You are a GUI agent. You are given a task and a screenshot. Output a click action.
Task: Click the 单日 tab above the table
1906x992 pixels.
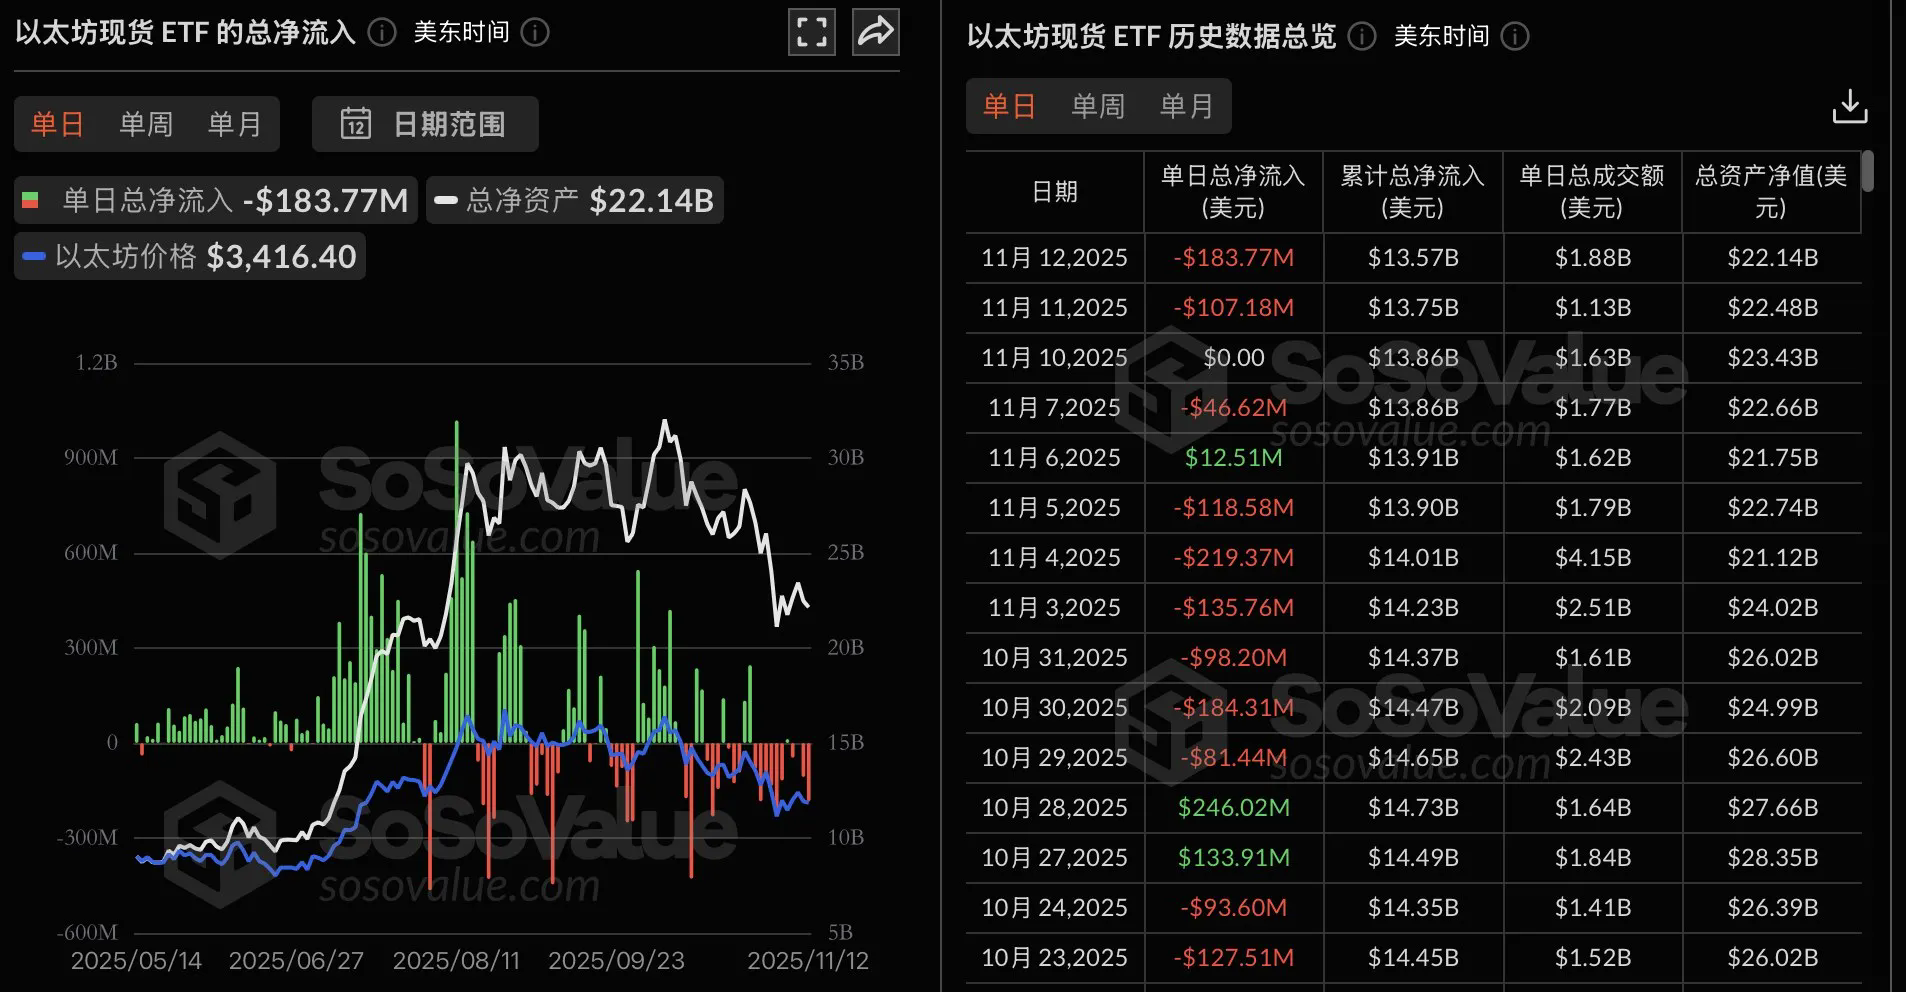pyautogui.click(x=1009, y=106)
